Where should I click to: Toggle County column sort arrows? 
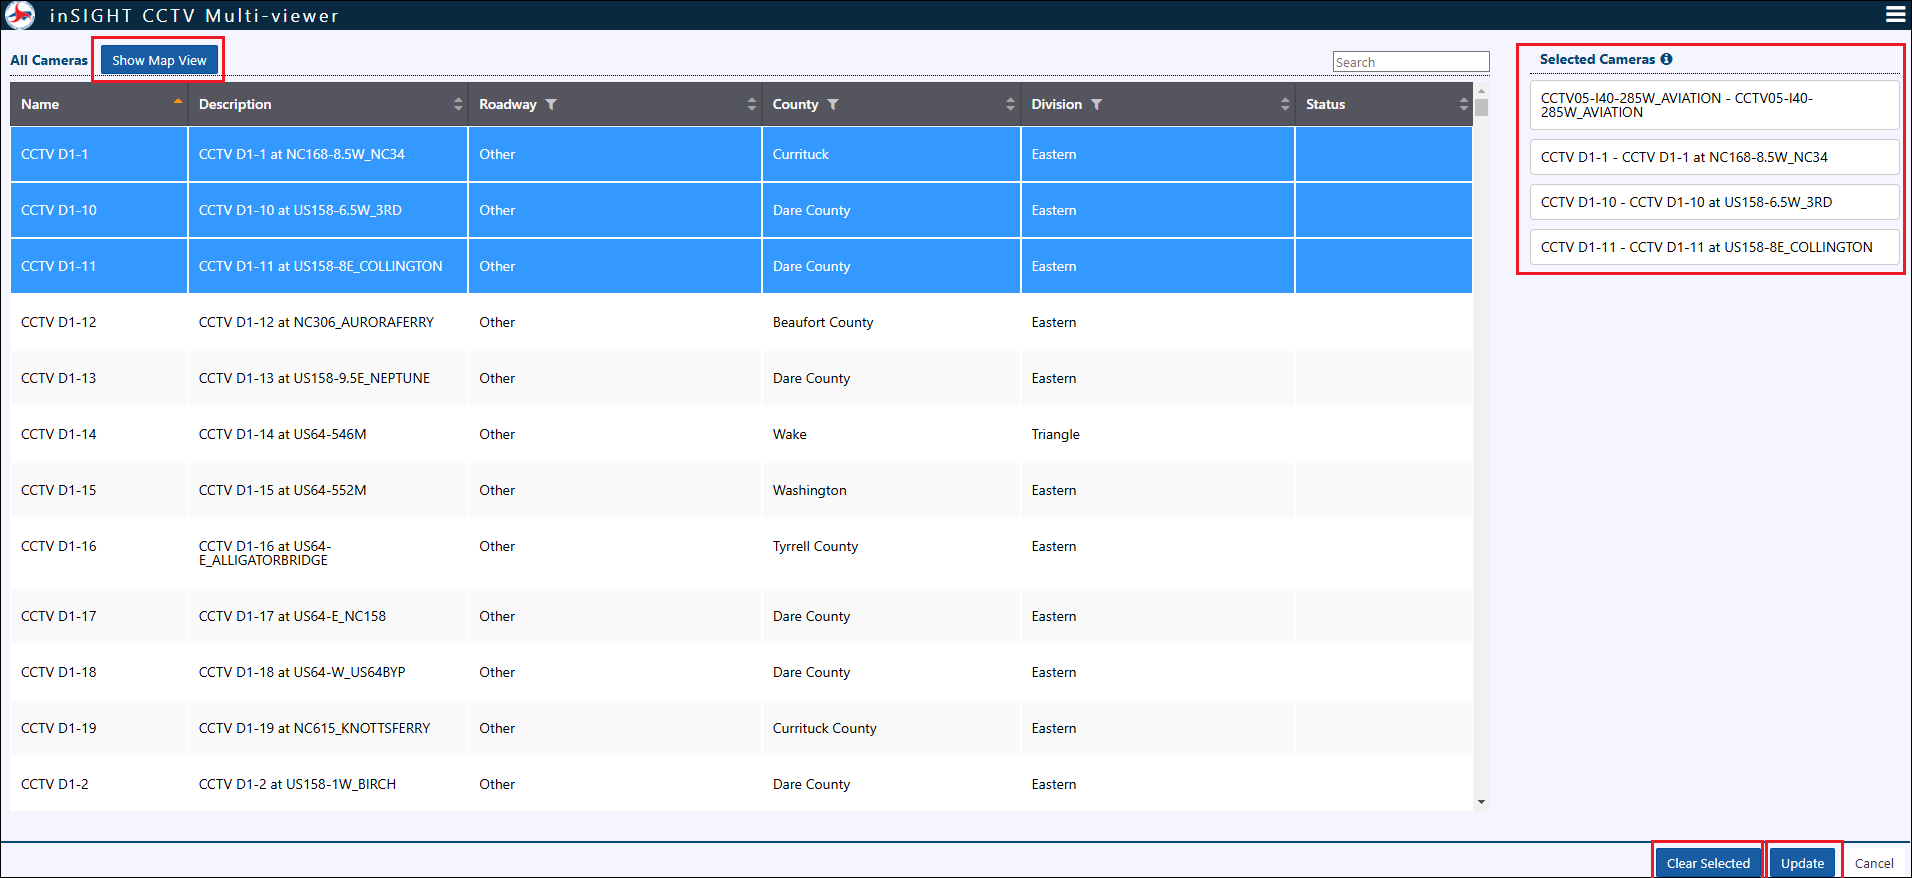tap(1010, 104)
